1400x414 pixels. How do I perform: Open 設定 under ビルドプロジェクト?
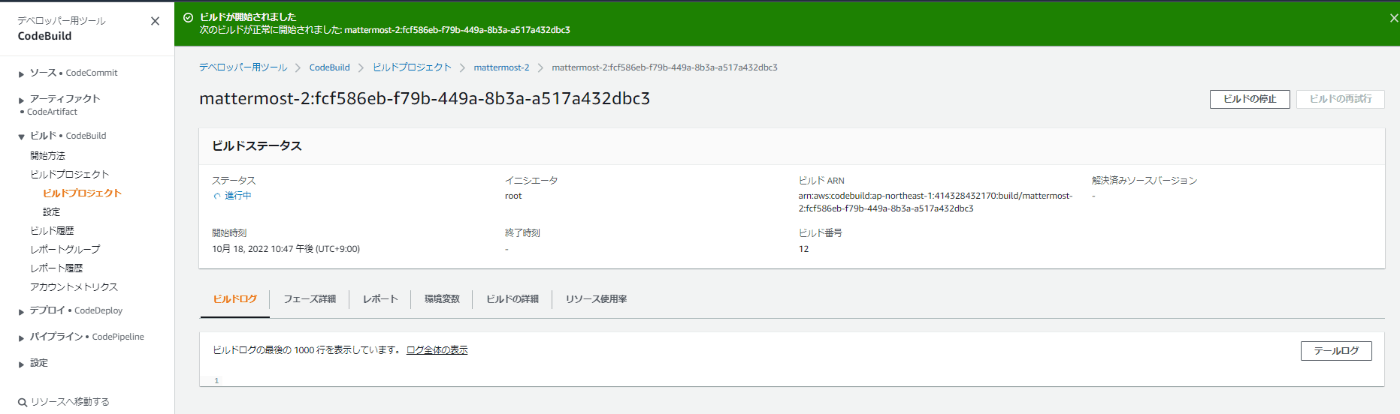click(51, 212)
